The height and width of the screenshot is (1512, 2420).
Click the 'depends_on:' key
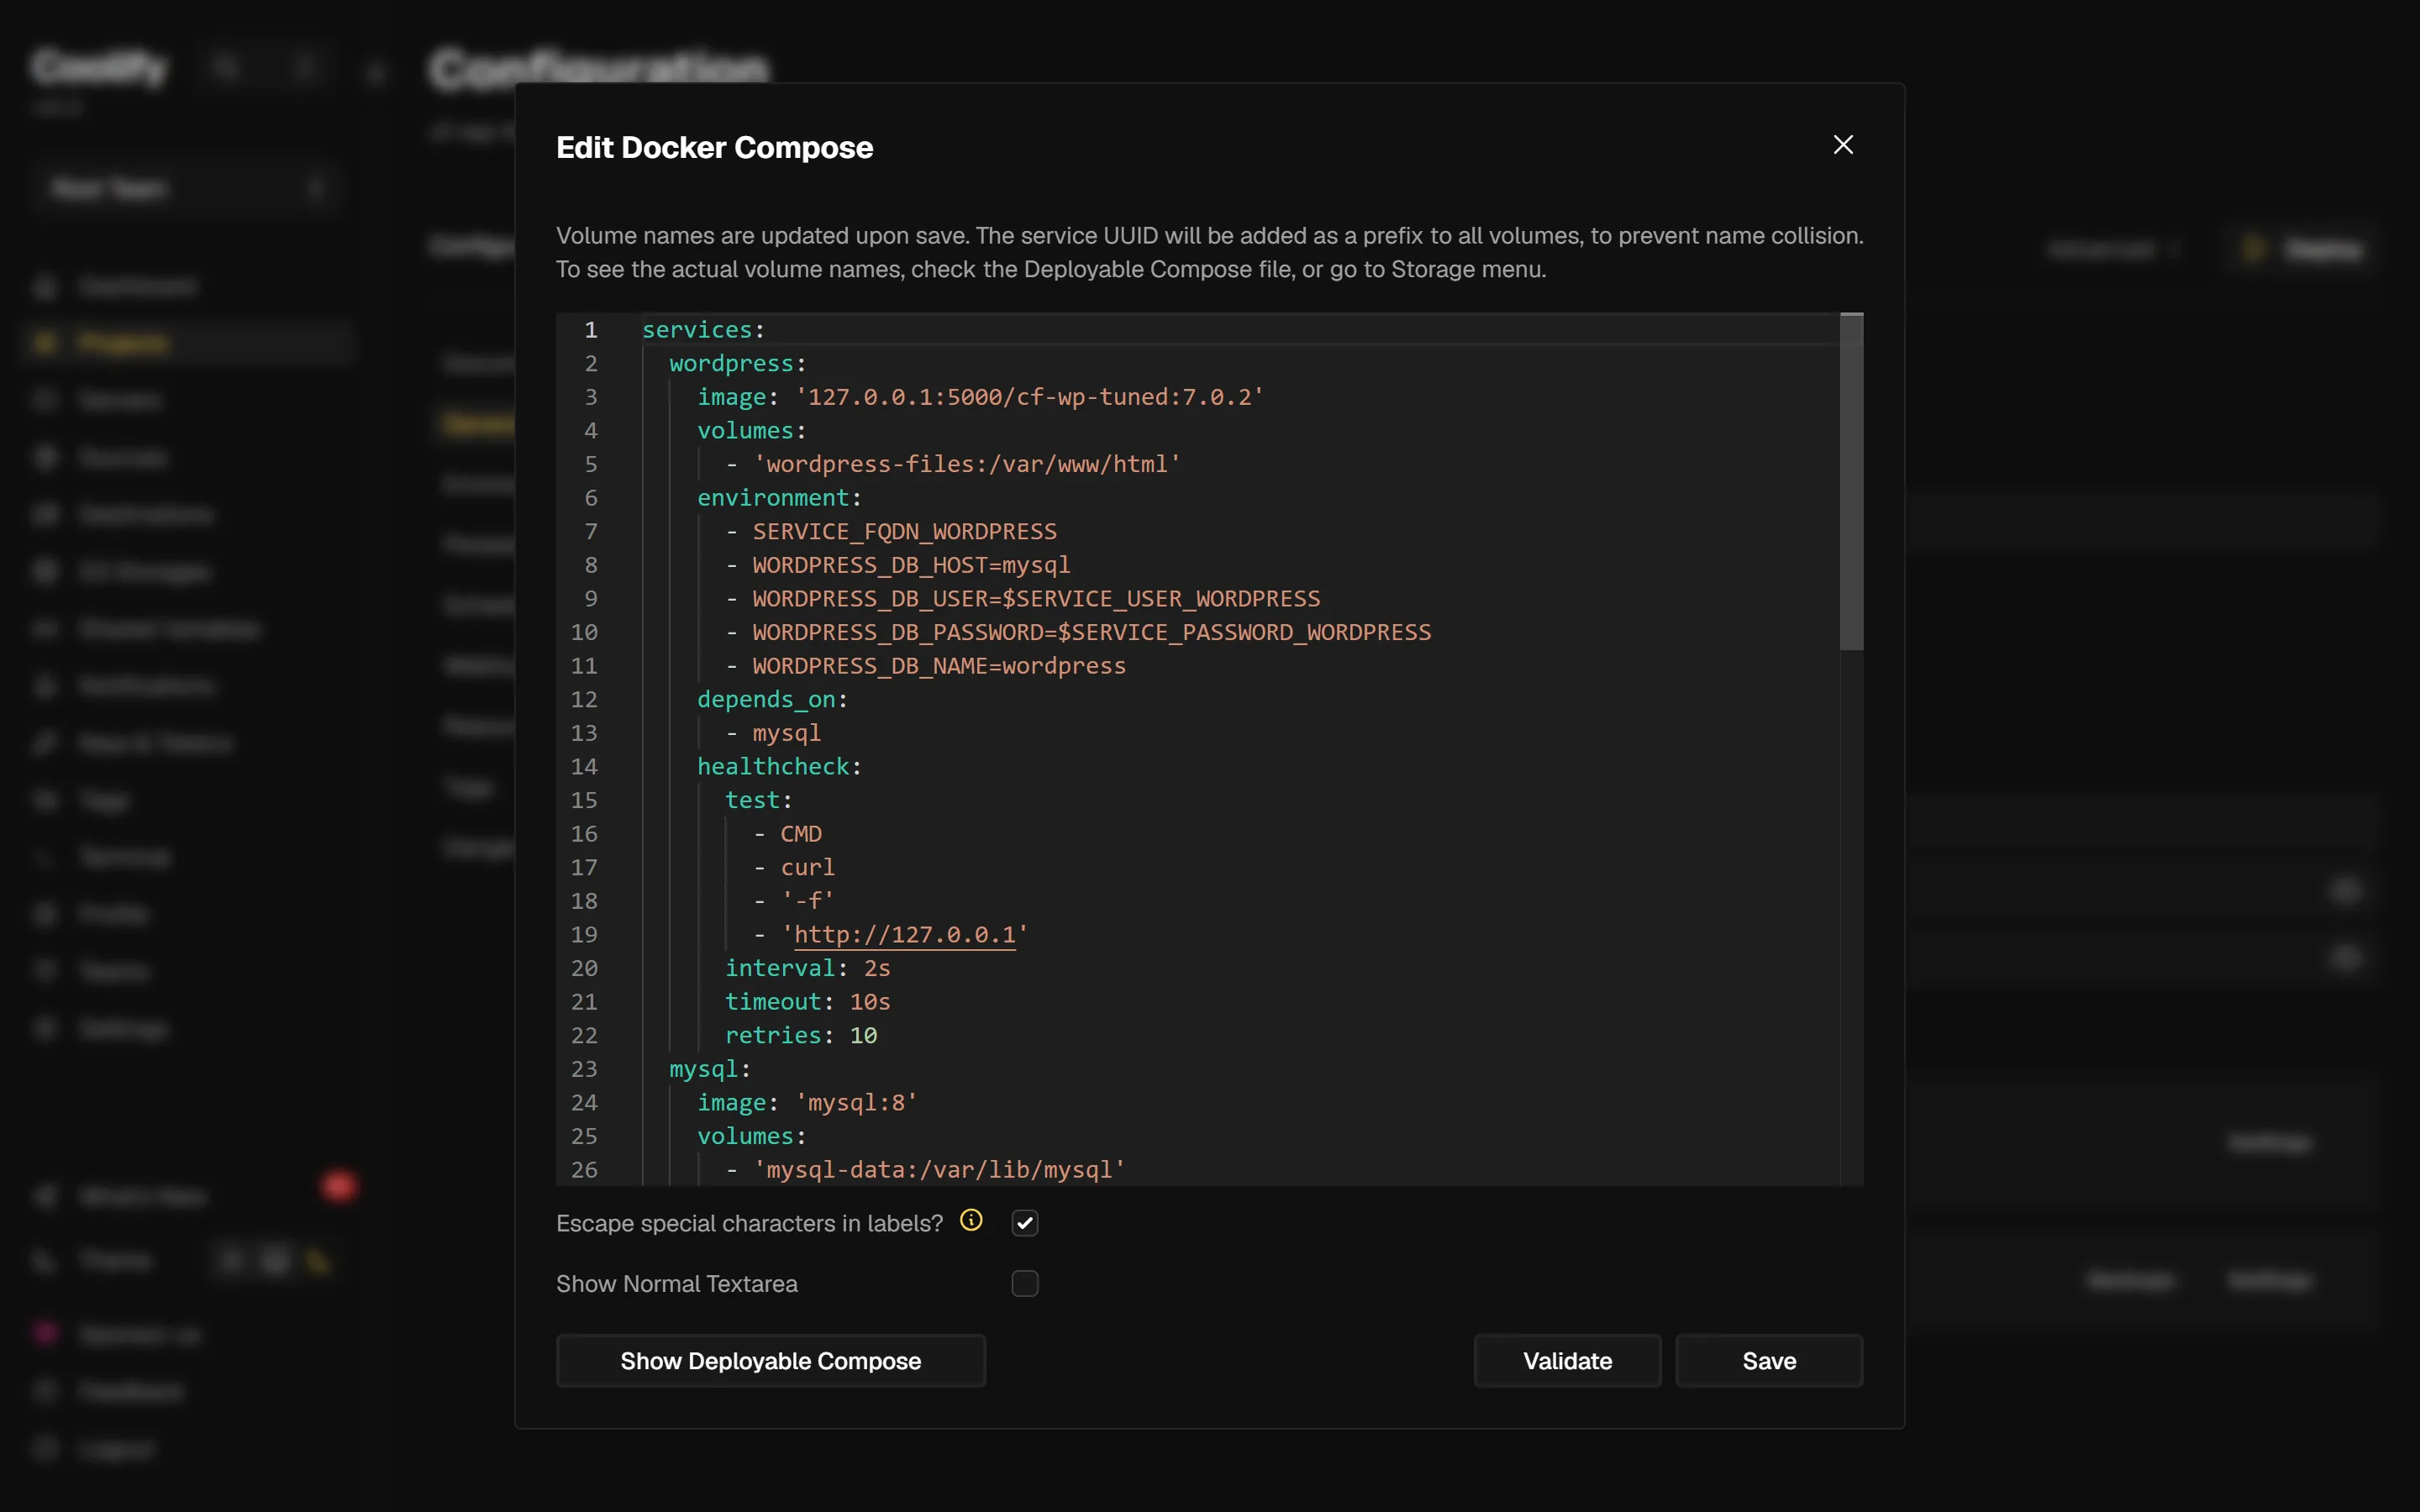tap(772, 700)
